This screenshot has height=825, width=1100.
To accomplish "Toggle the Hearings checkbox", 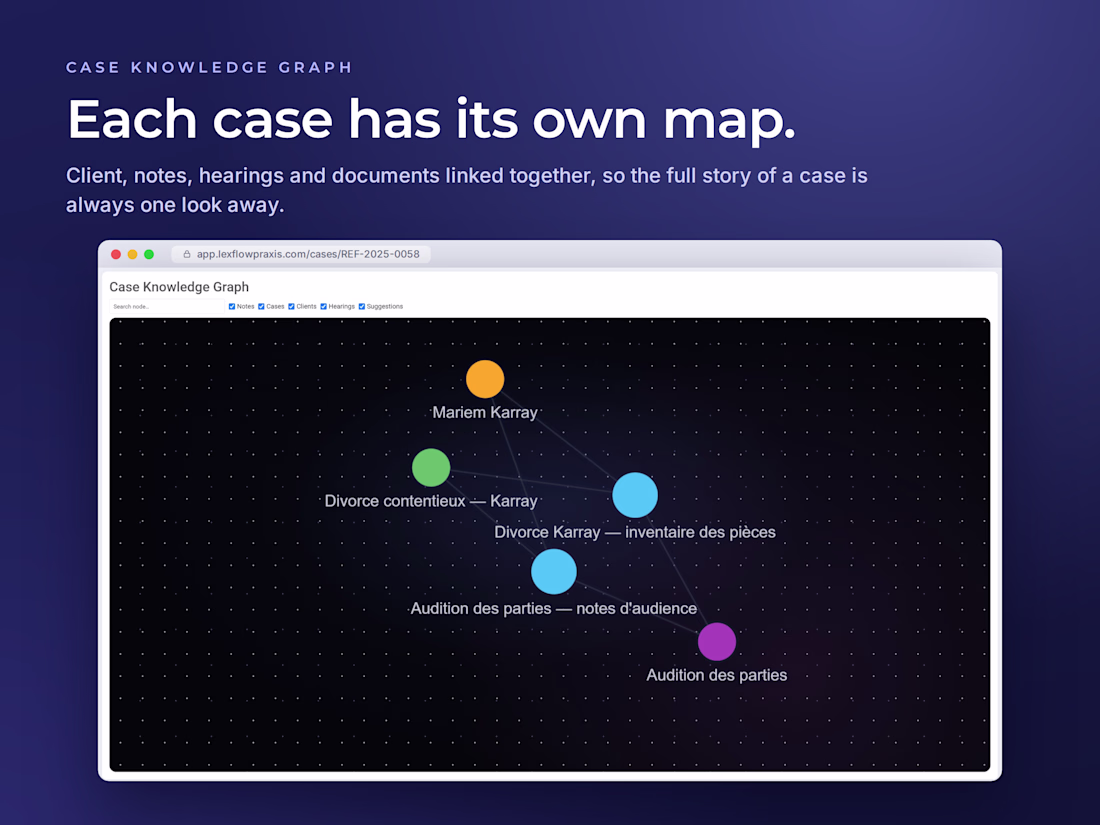I will tap(323, 307).
